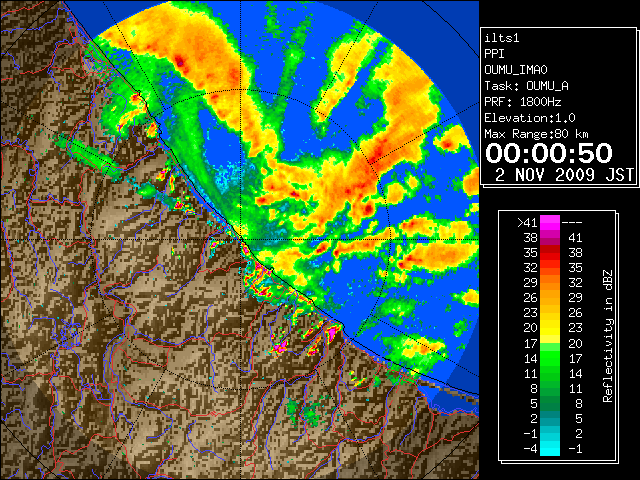Screen dimensions: 640x480
Task: Click the 'OUMU_IMAO' site name text
Action: [x=516, y=70]
